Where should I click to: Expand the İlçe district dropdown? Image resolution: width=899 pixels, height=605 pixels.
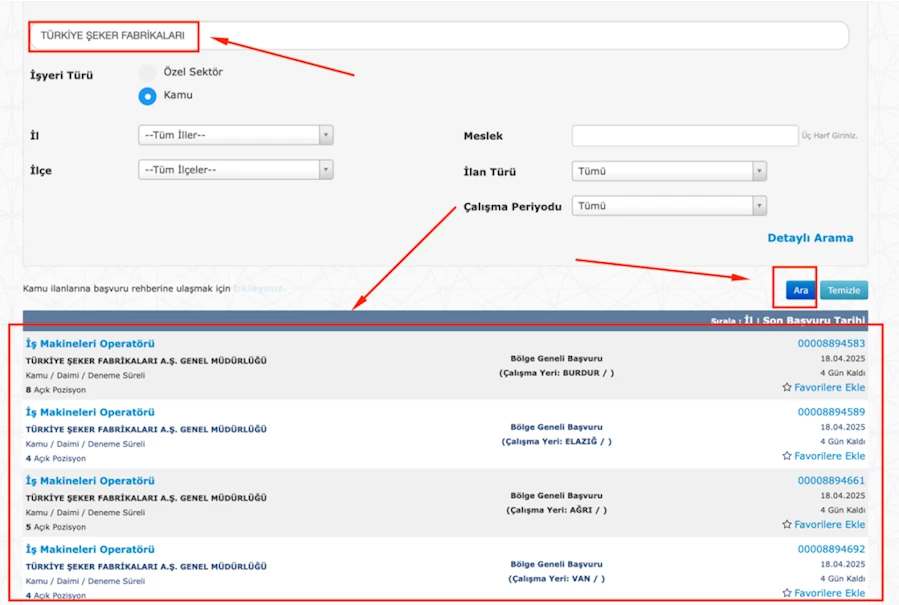235,170
